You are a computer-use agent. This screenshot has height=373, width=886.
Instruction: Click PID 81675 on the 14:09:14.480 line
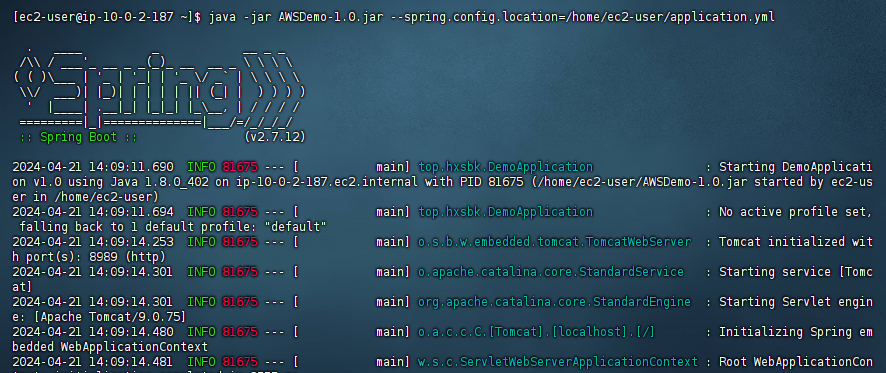240,332
